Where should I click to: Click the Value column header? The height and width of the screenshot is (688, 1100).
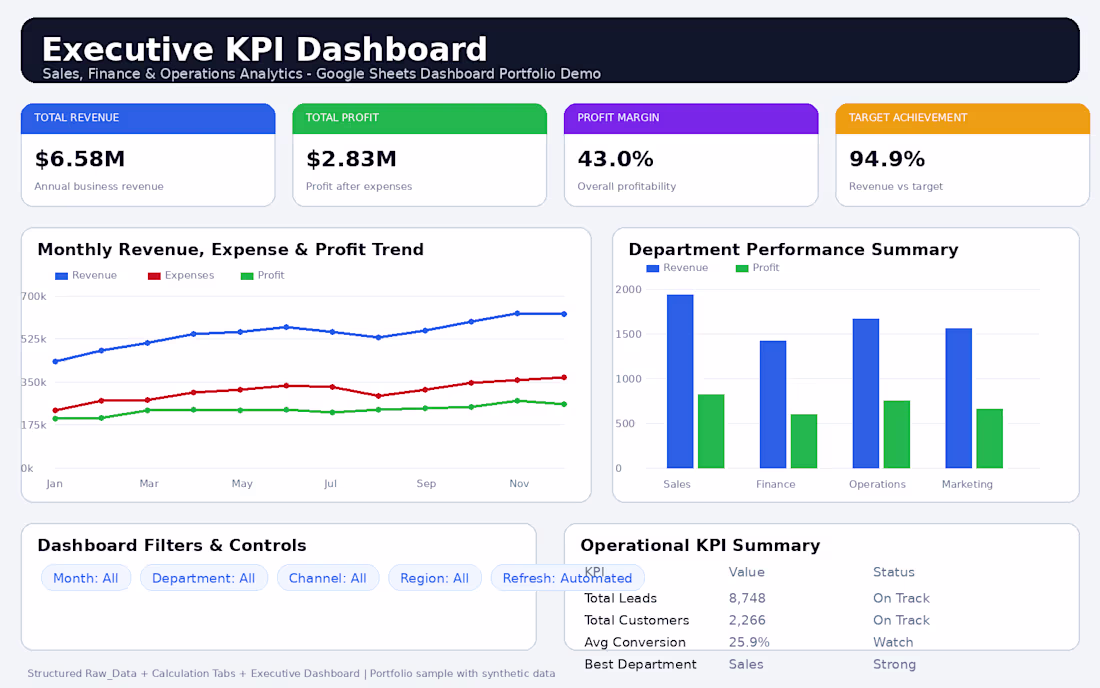[746, 572]
